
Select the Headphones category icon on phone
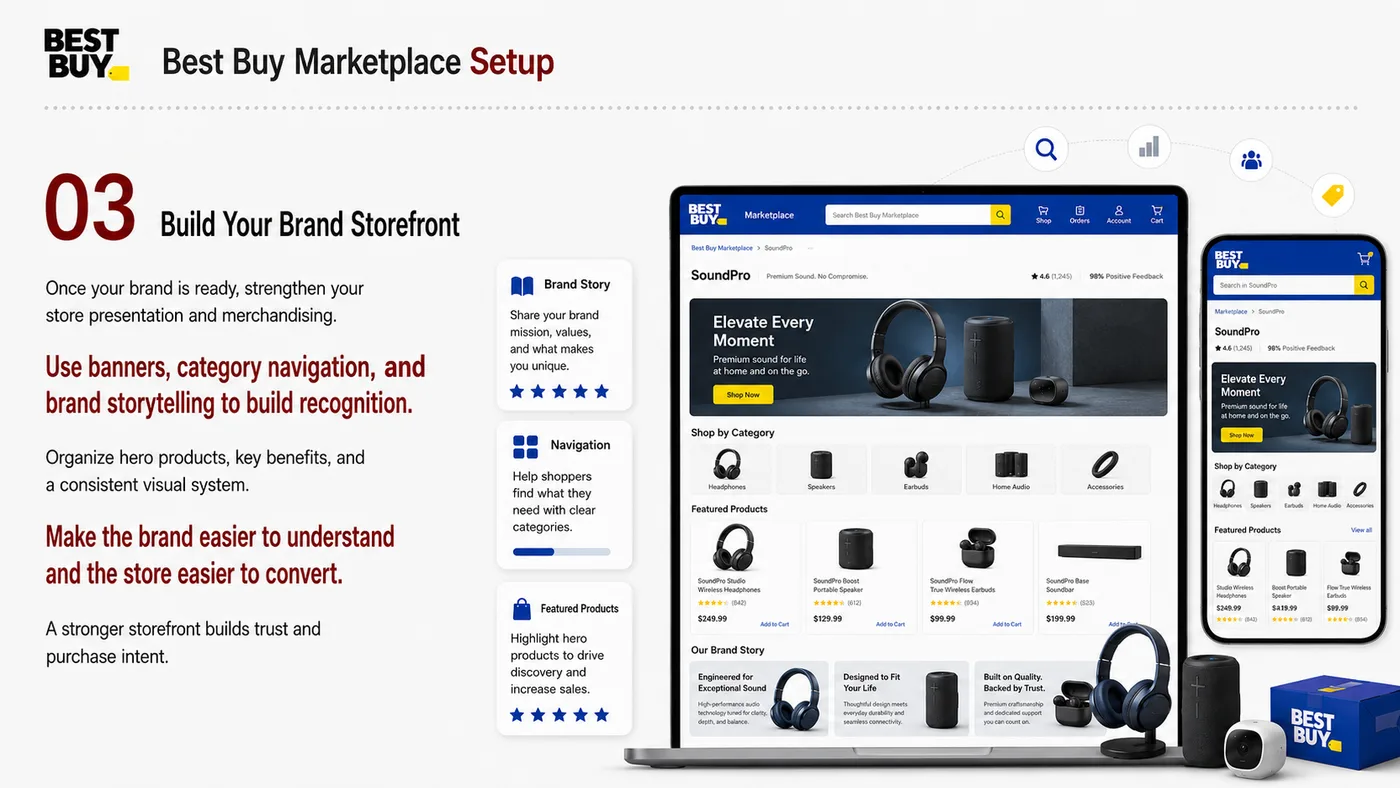pos(1227,490)
